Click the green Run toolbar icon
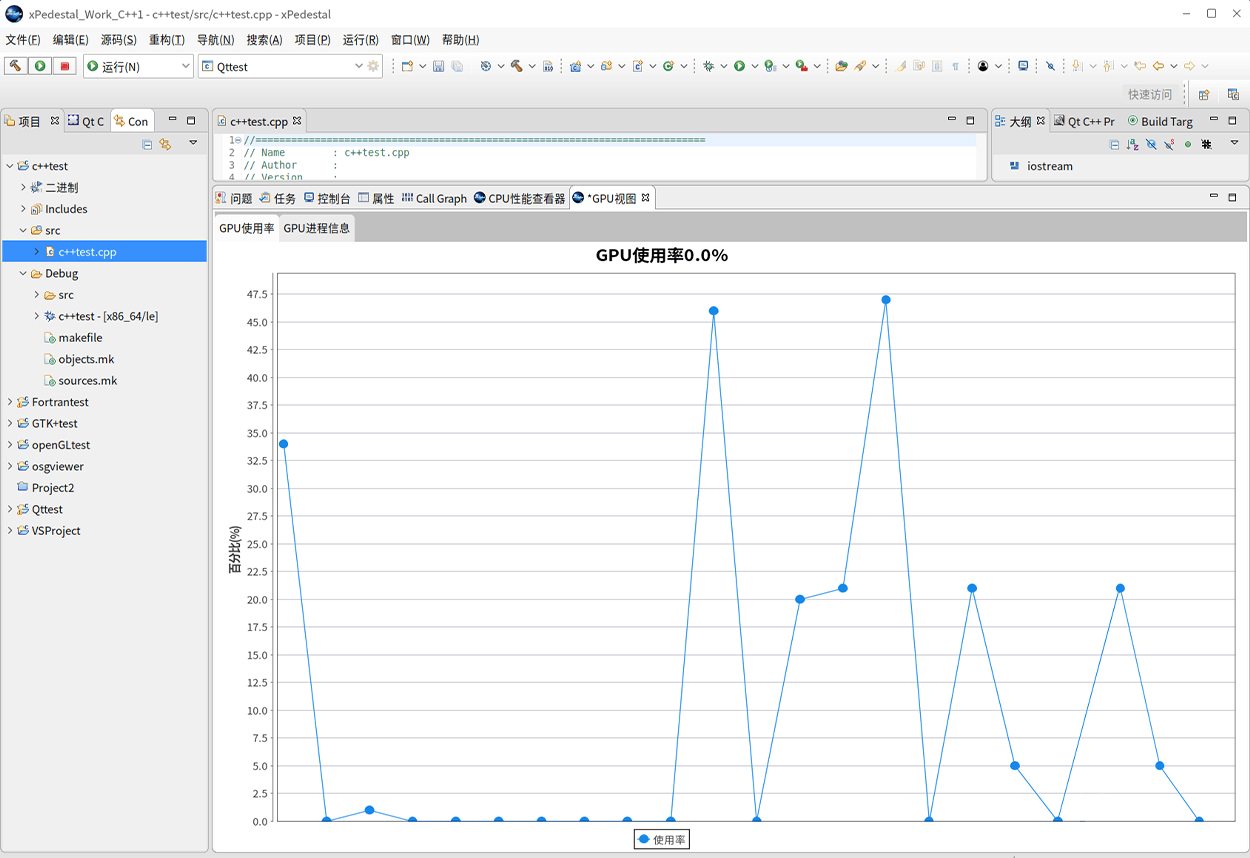This screenshot has height=858, width=1250. (x=739, y=66)
